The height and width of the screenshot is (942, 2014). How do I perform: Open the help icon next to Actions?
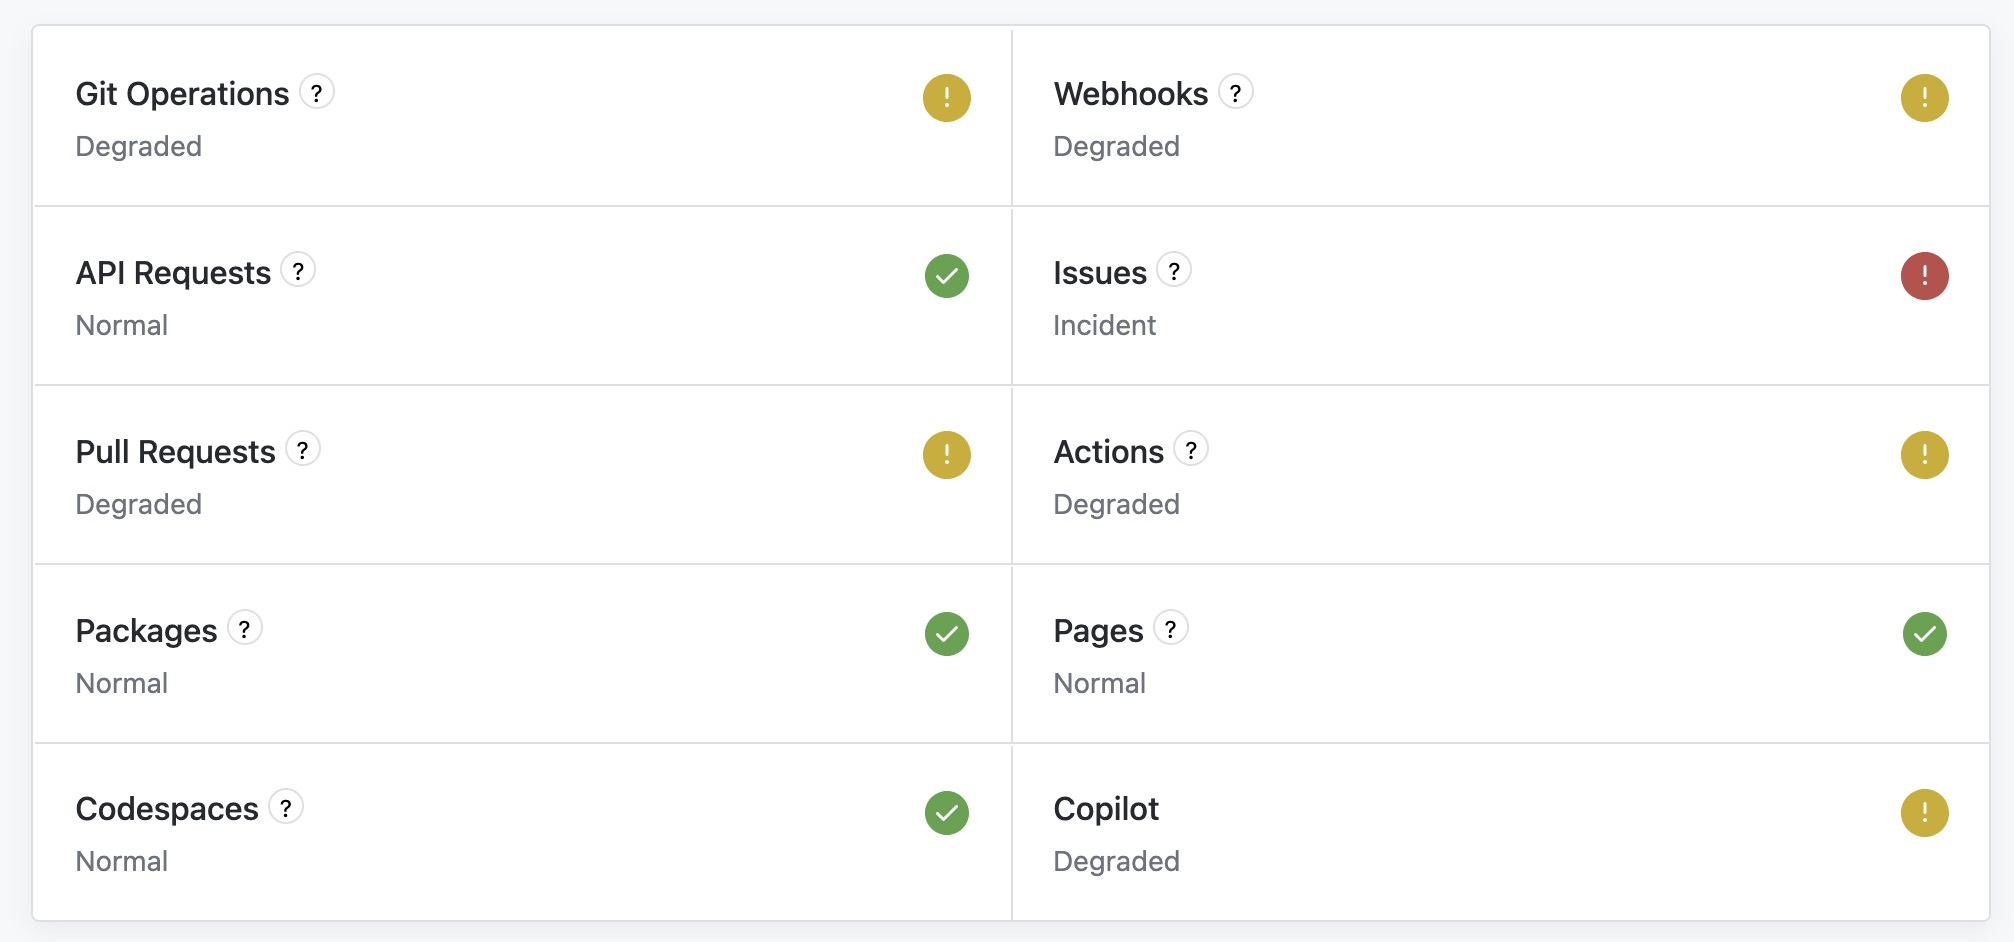point(1191,450)
